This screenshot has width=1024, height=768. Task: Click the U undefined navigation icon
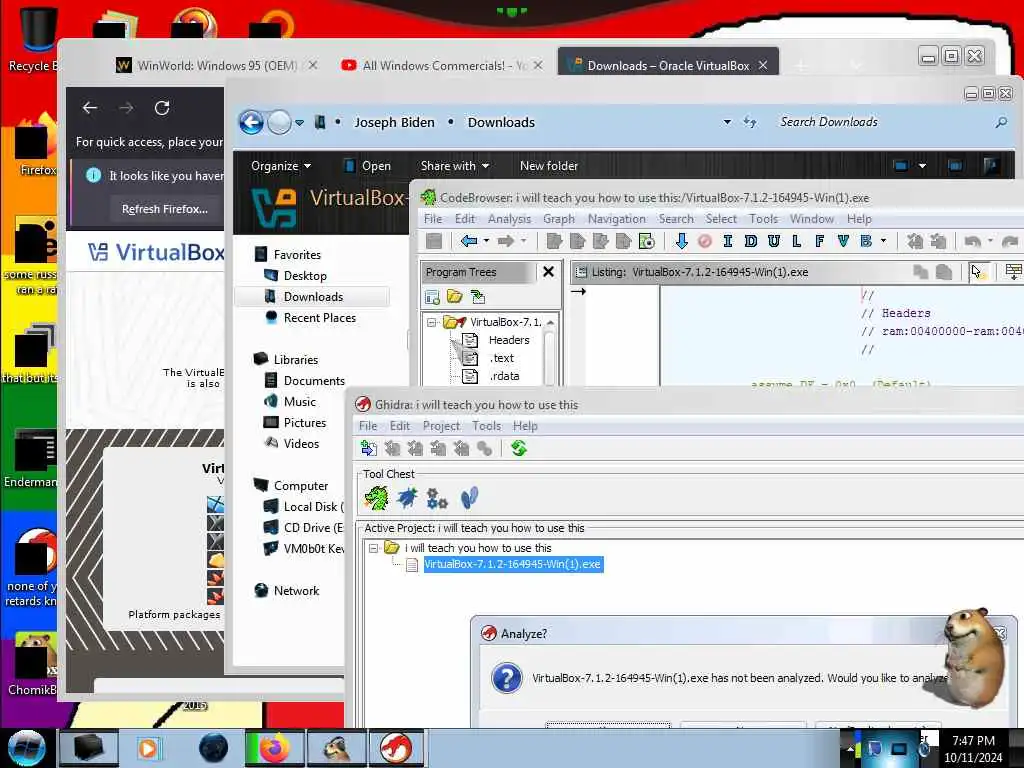[x=774, y=241]
